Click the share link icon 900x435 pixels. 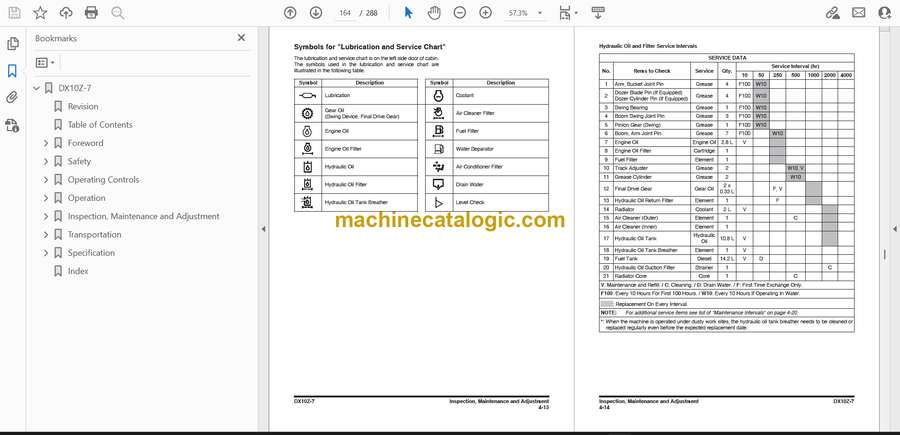point(832,13)
